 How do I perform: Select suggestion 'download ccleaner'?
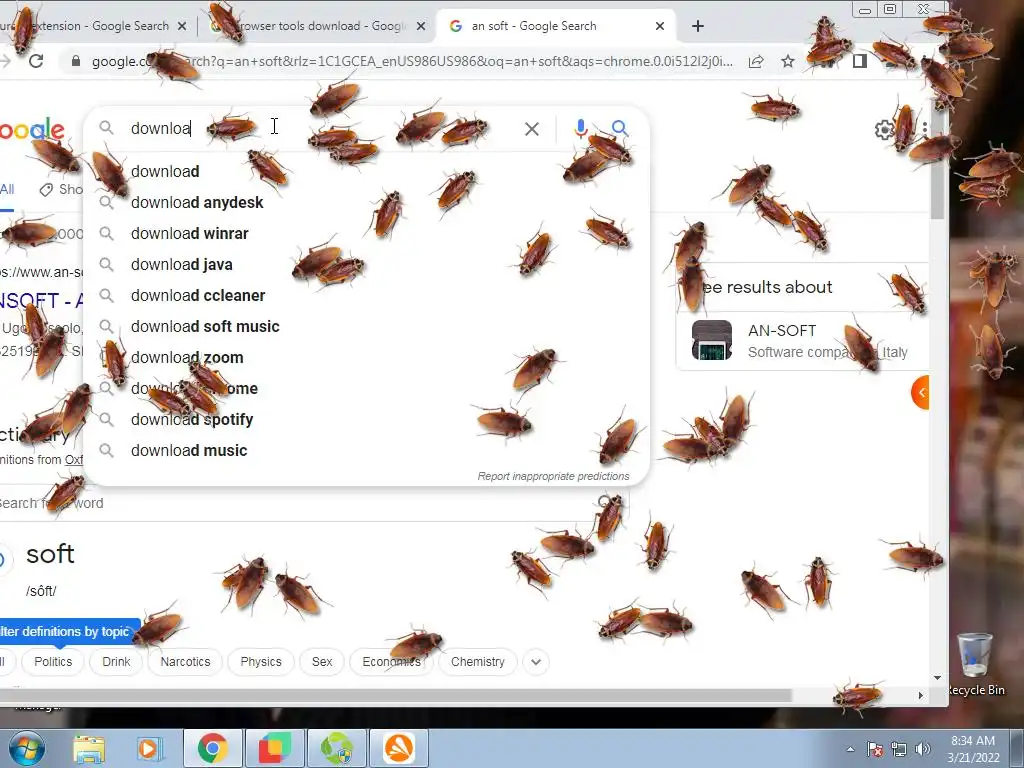pos(366,295)
